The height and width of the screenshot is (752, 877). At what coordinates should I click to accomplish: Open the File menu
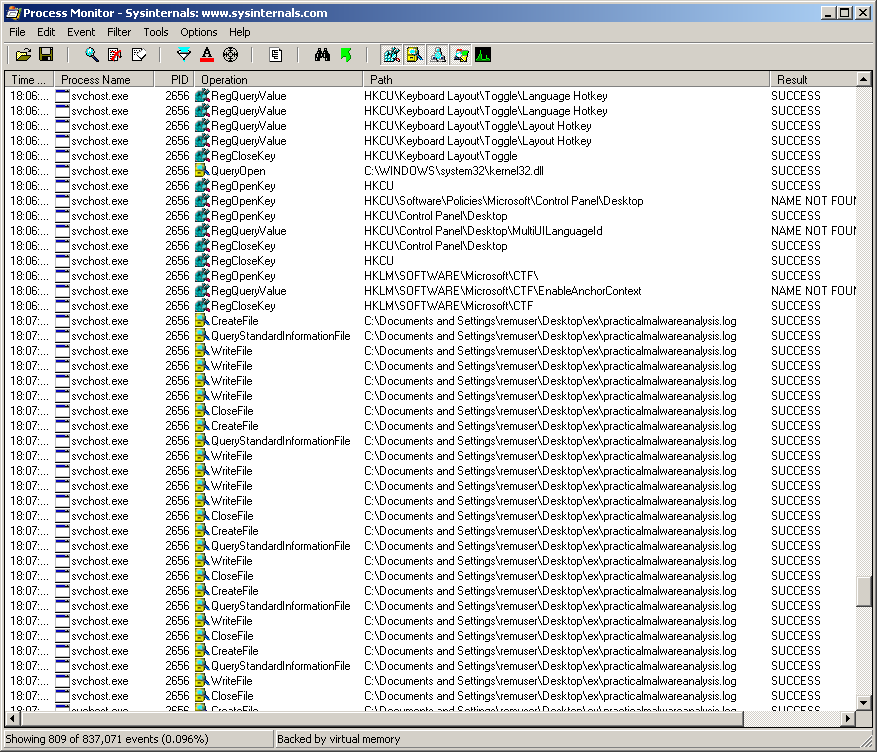pyautogui.click(x=17, y=32)
